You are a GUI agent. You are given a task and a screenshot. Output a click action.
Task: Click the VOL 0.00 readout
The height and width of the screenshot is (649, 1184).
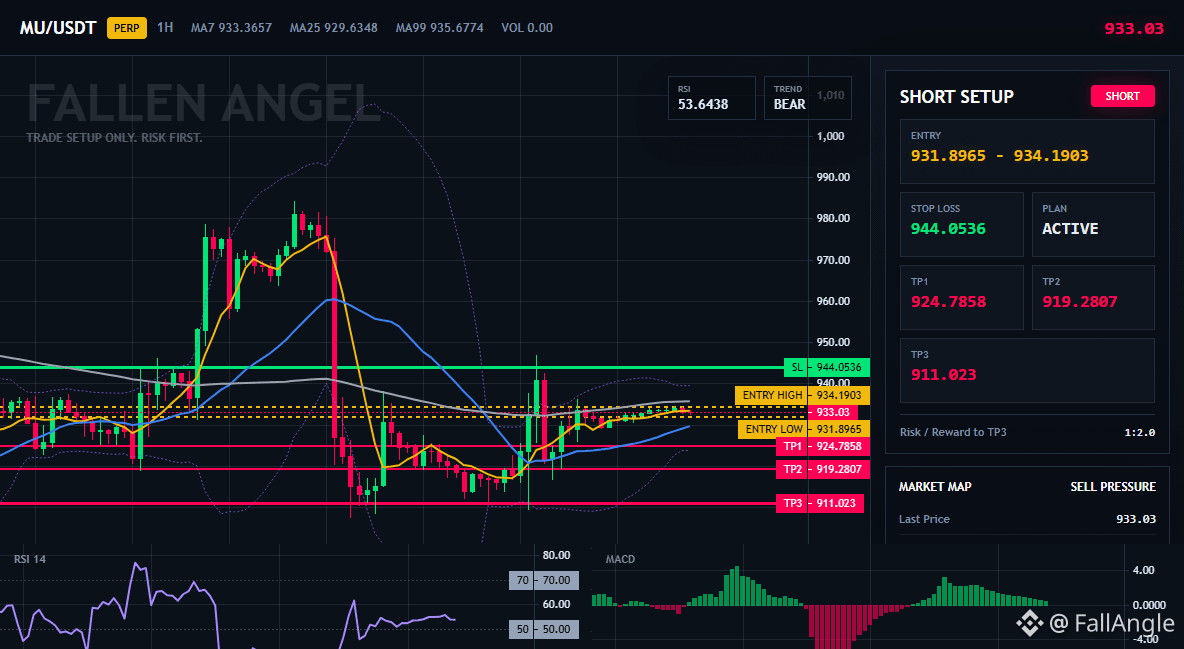point(527,28)
